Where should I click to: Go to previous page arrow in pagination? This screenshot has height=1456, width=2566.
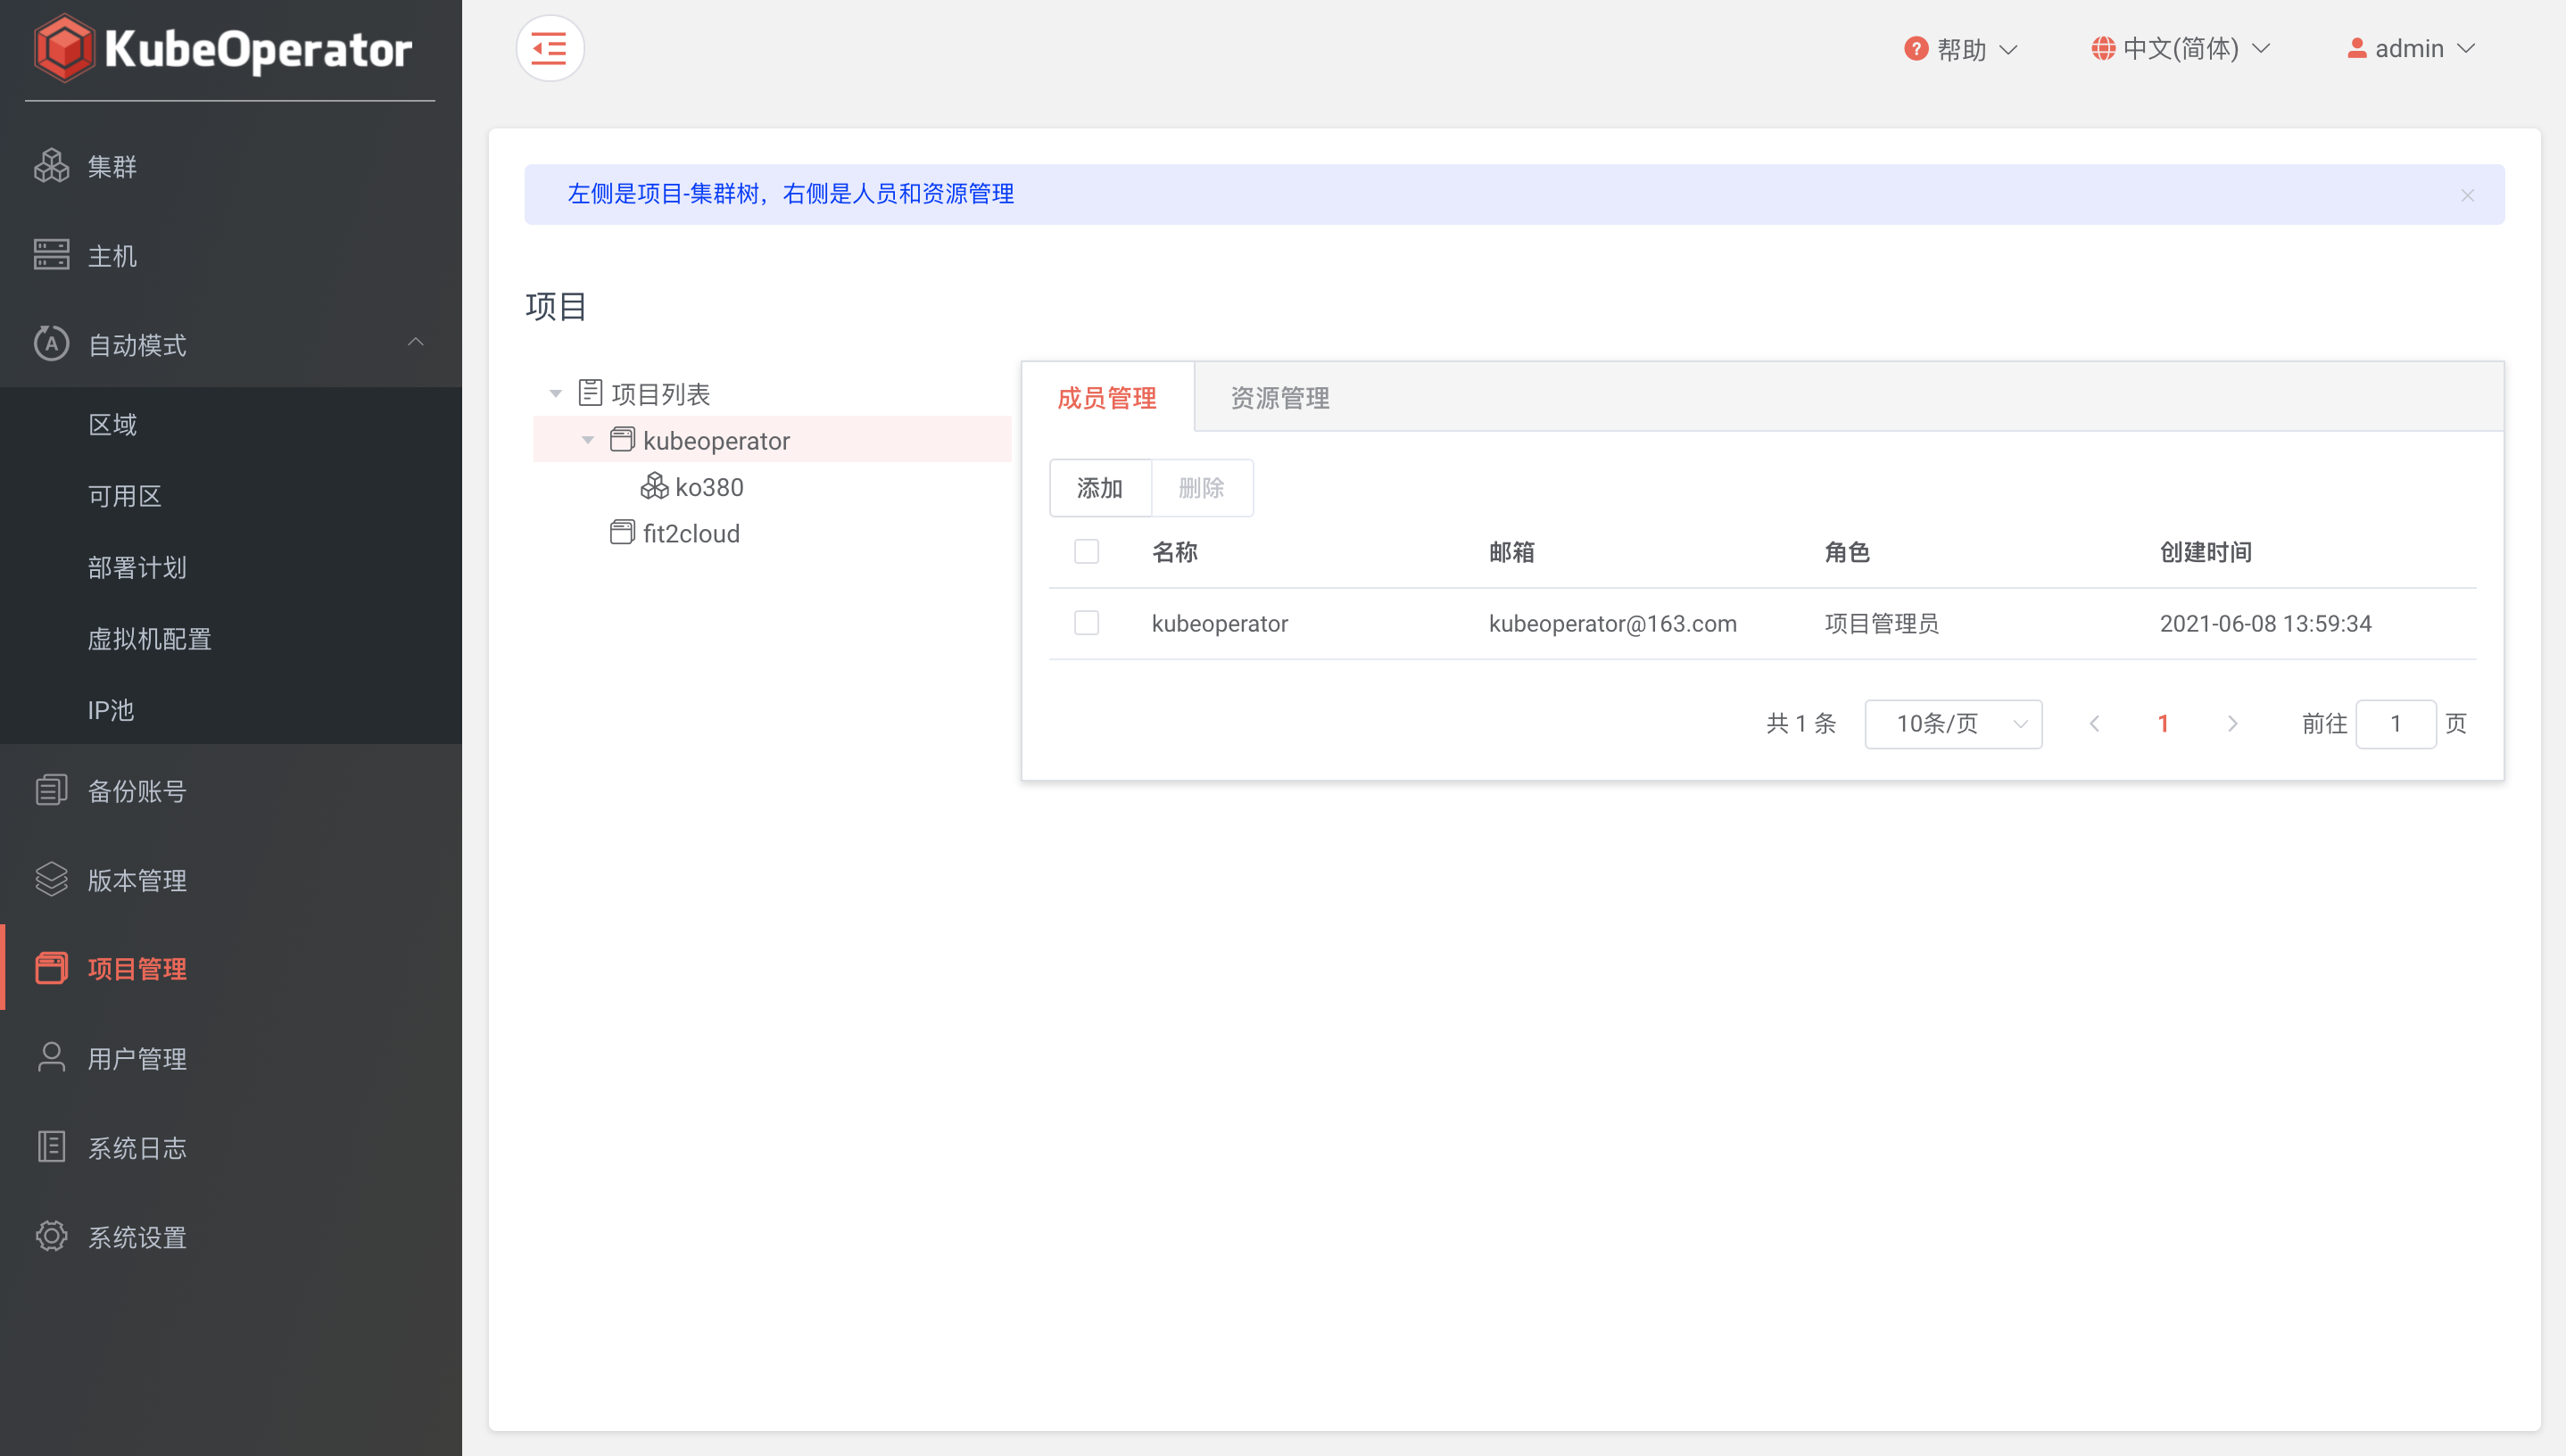pos(2094,723)
